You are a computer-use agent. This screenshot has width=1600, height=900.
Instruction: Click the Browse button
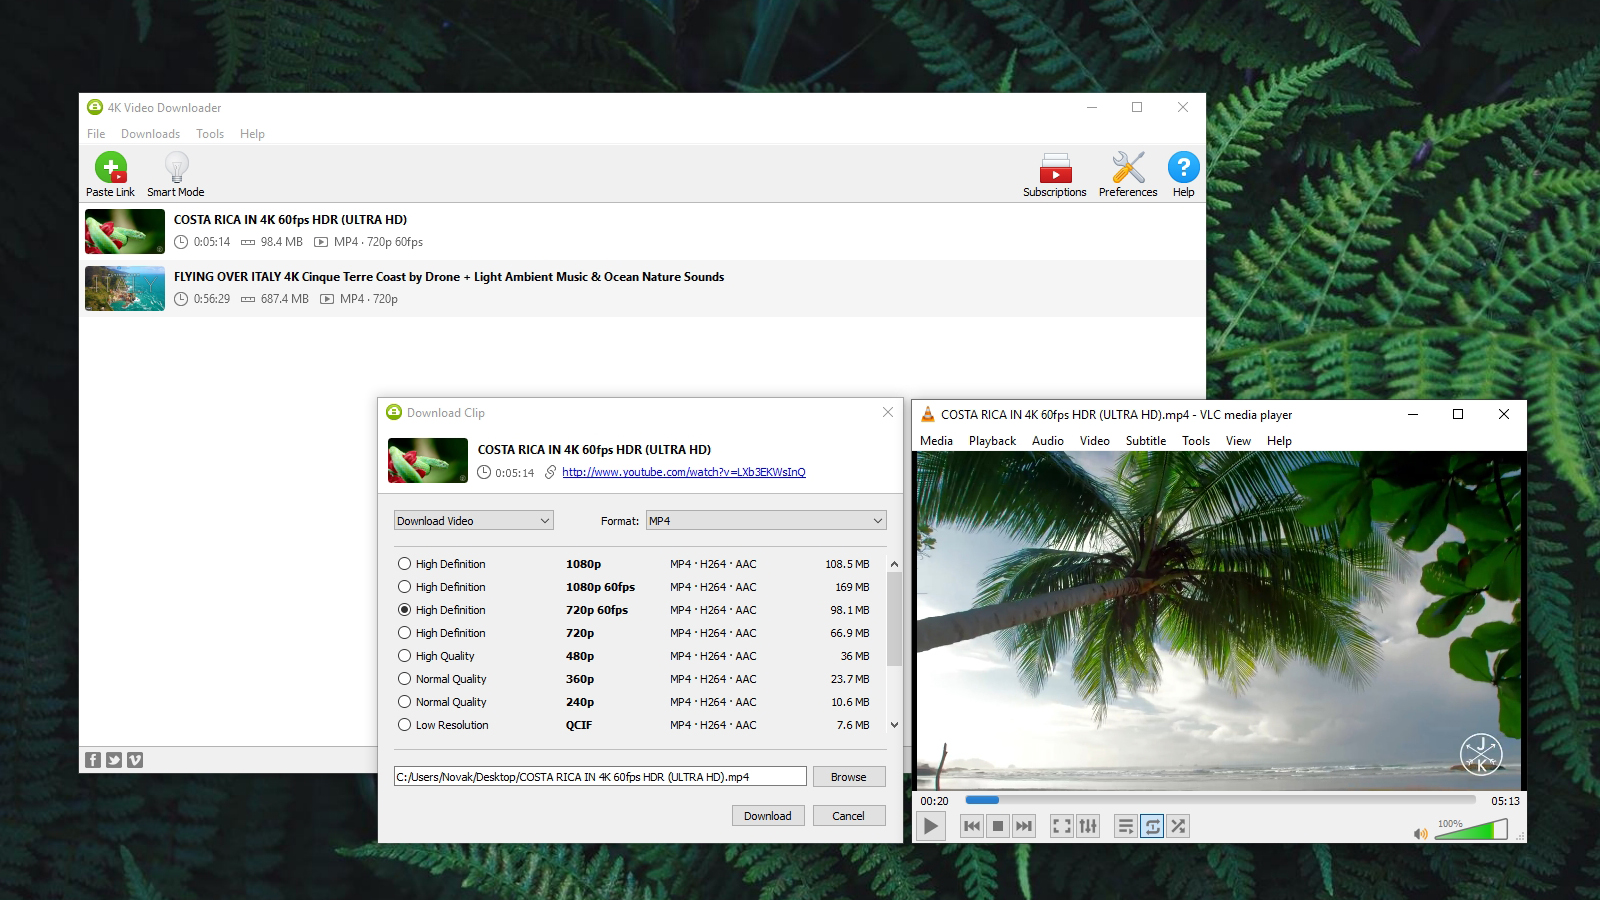tap(848, 777)
